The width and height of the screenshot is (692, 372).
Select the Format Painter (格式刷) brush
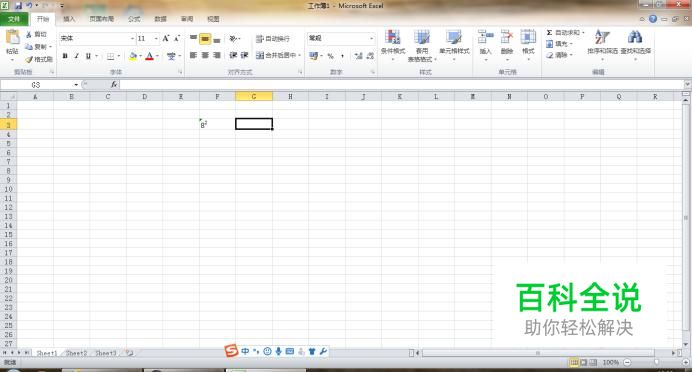(29, 59)
